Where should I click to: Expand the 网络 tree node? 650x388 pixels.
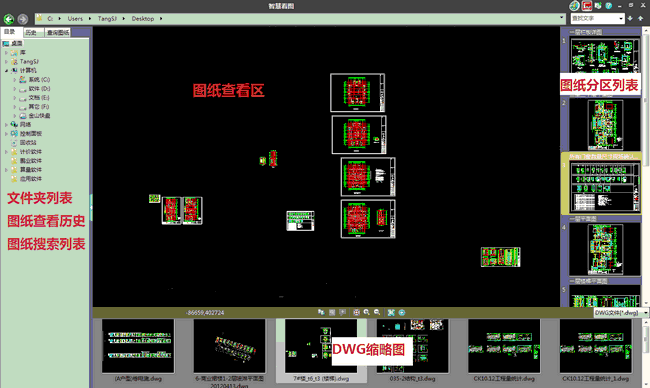point(6,124)
